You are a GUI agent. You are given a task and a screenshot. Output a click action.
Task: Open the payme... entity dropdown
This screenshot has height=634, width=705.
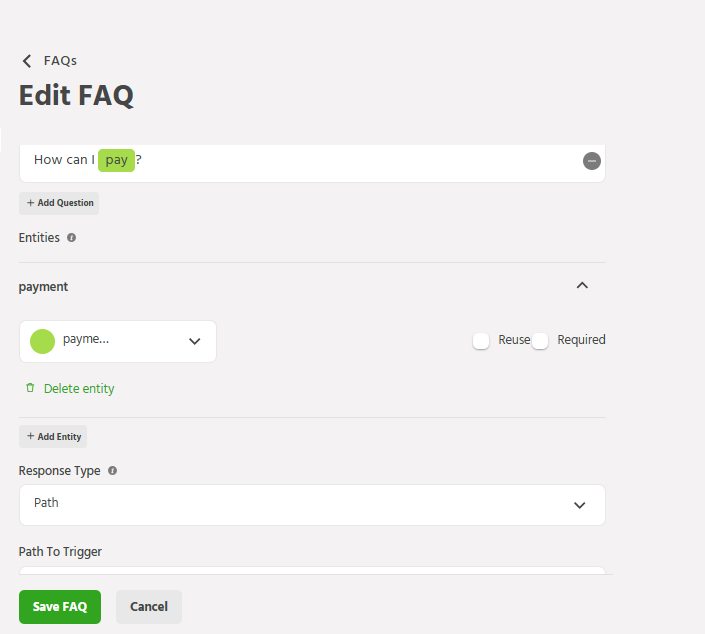[194, 341]
